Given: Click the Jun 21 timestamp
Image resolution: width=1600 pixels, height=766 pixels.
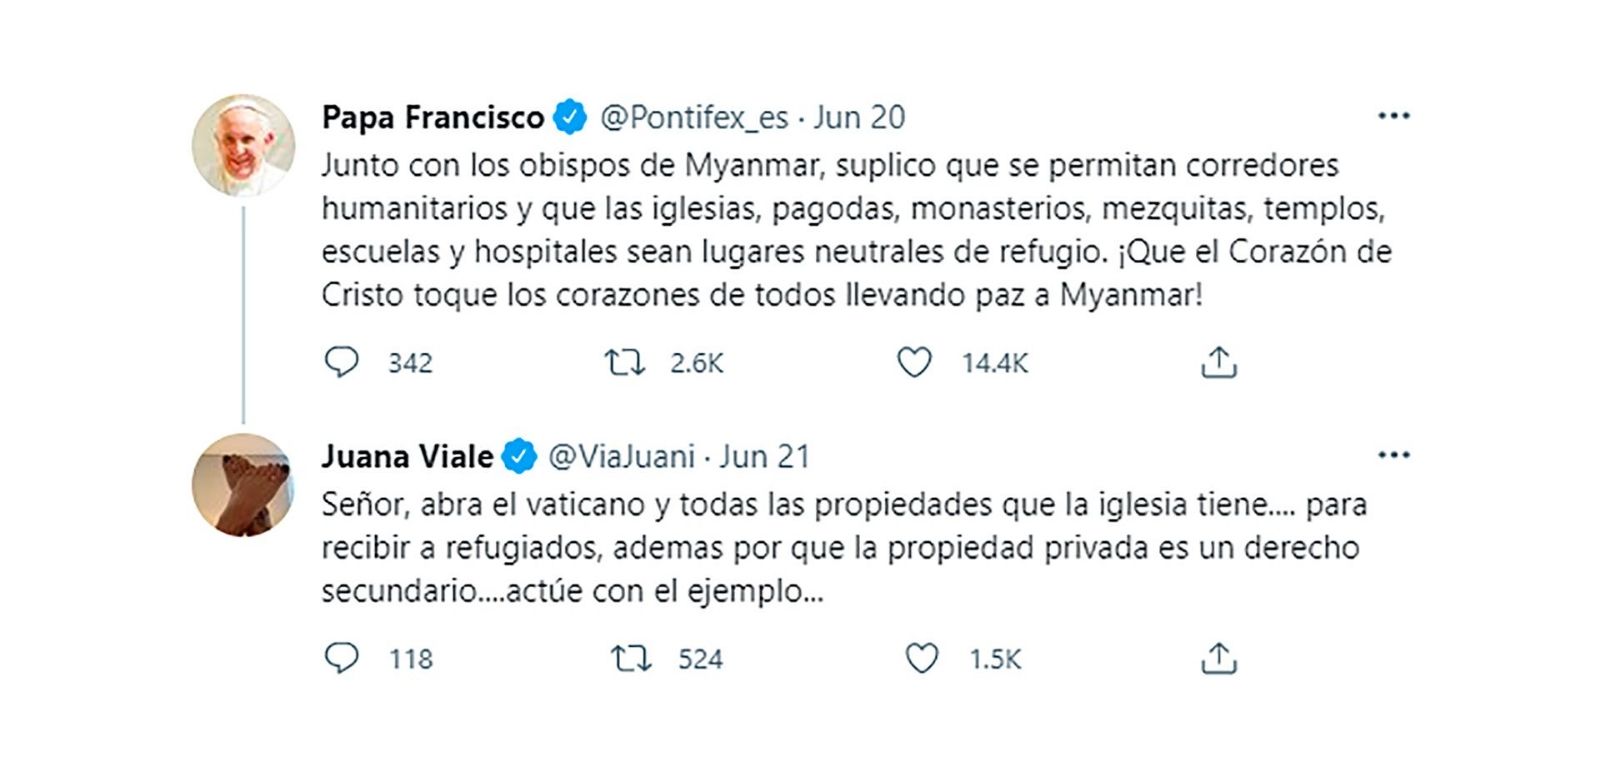Looking at the screenshot, I should coord(765,457).
